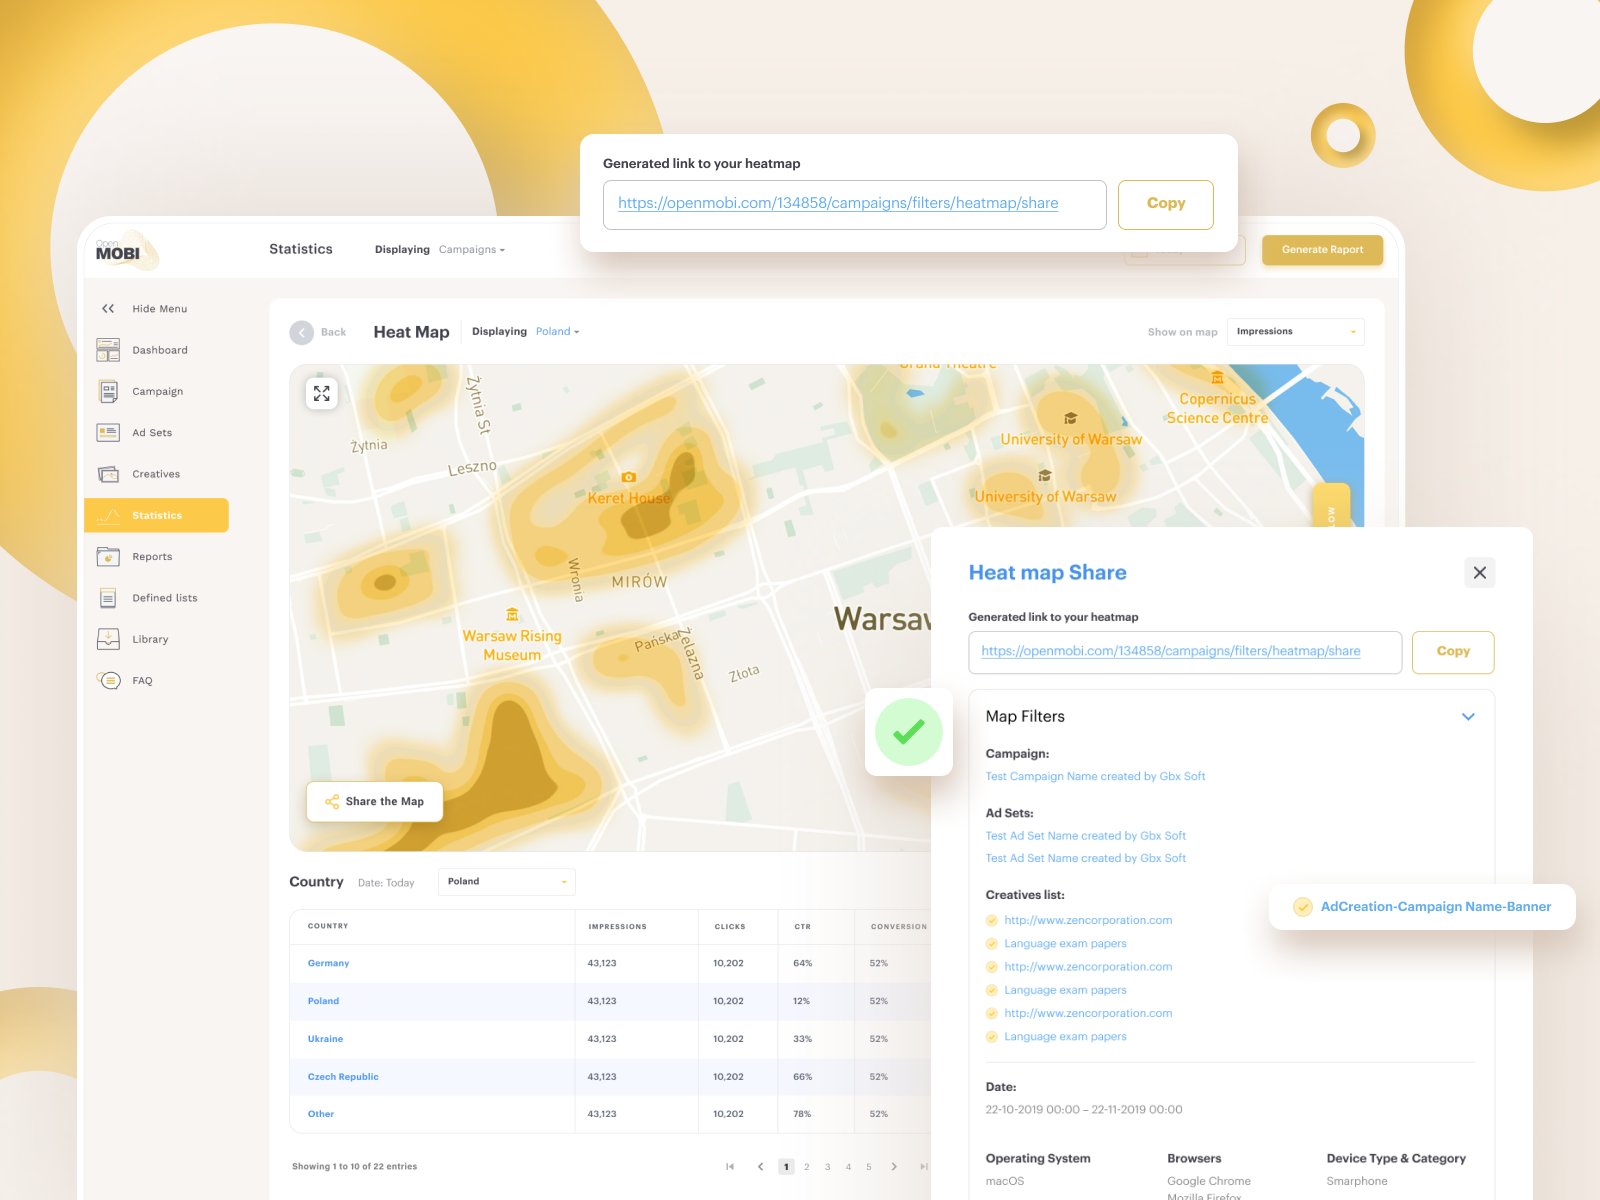This screenshot has width=1600, height=1200.
Task: Collapse the Map Filters section
Action: click(1468, 717)
